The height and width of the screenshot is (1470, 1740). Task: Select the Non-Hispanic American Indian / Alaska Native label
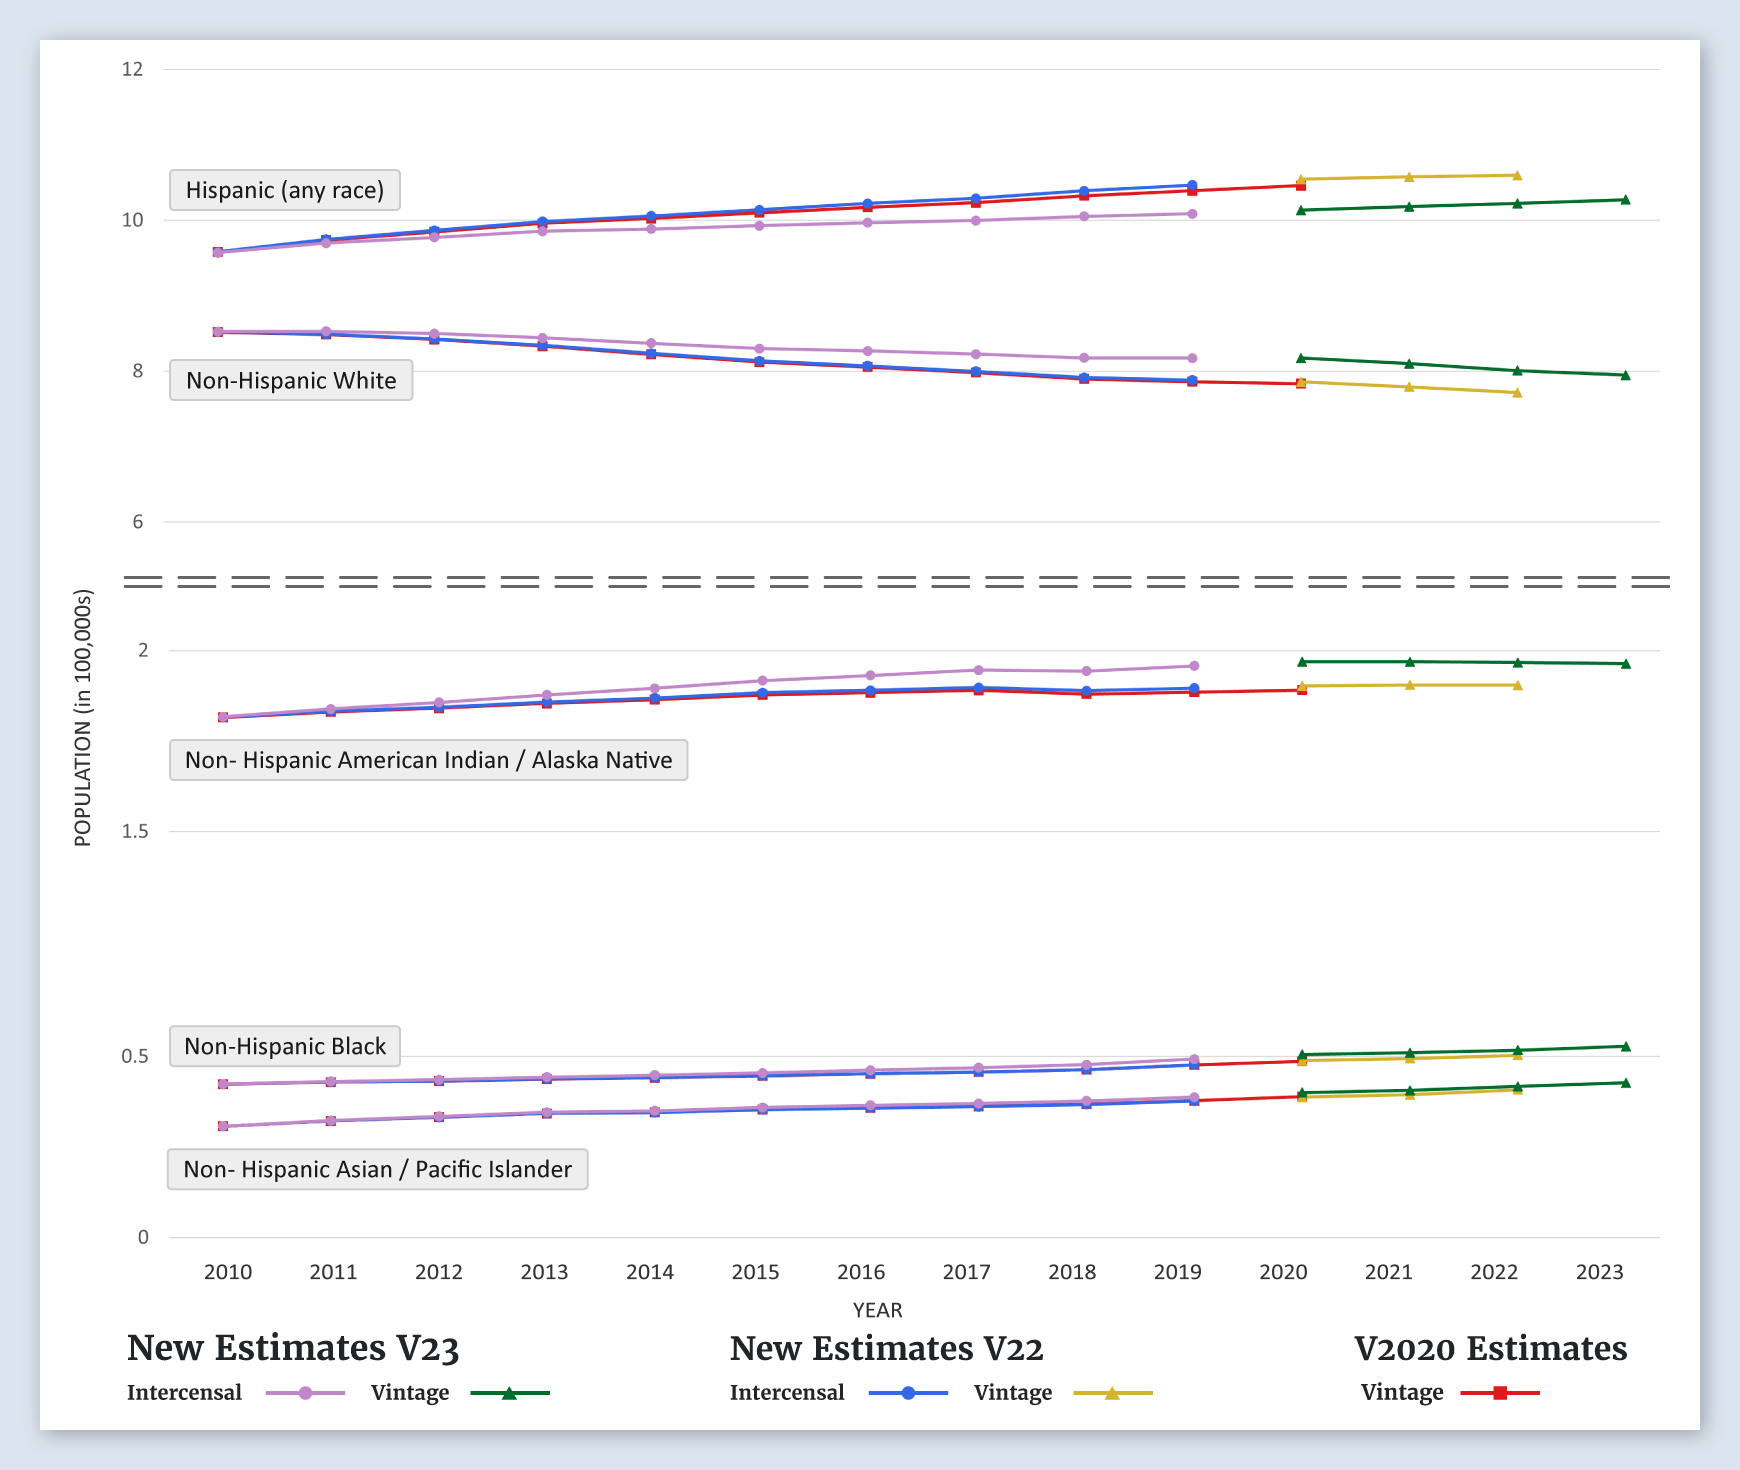[428, 760]
